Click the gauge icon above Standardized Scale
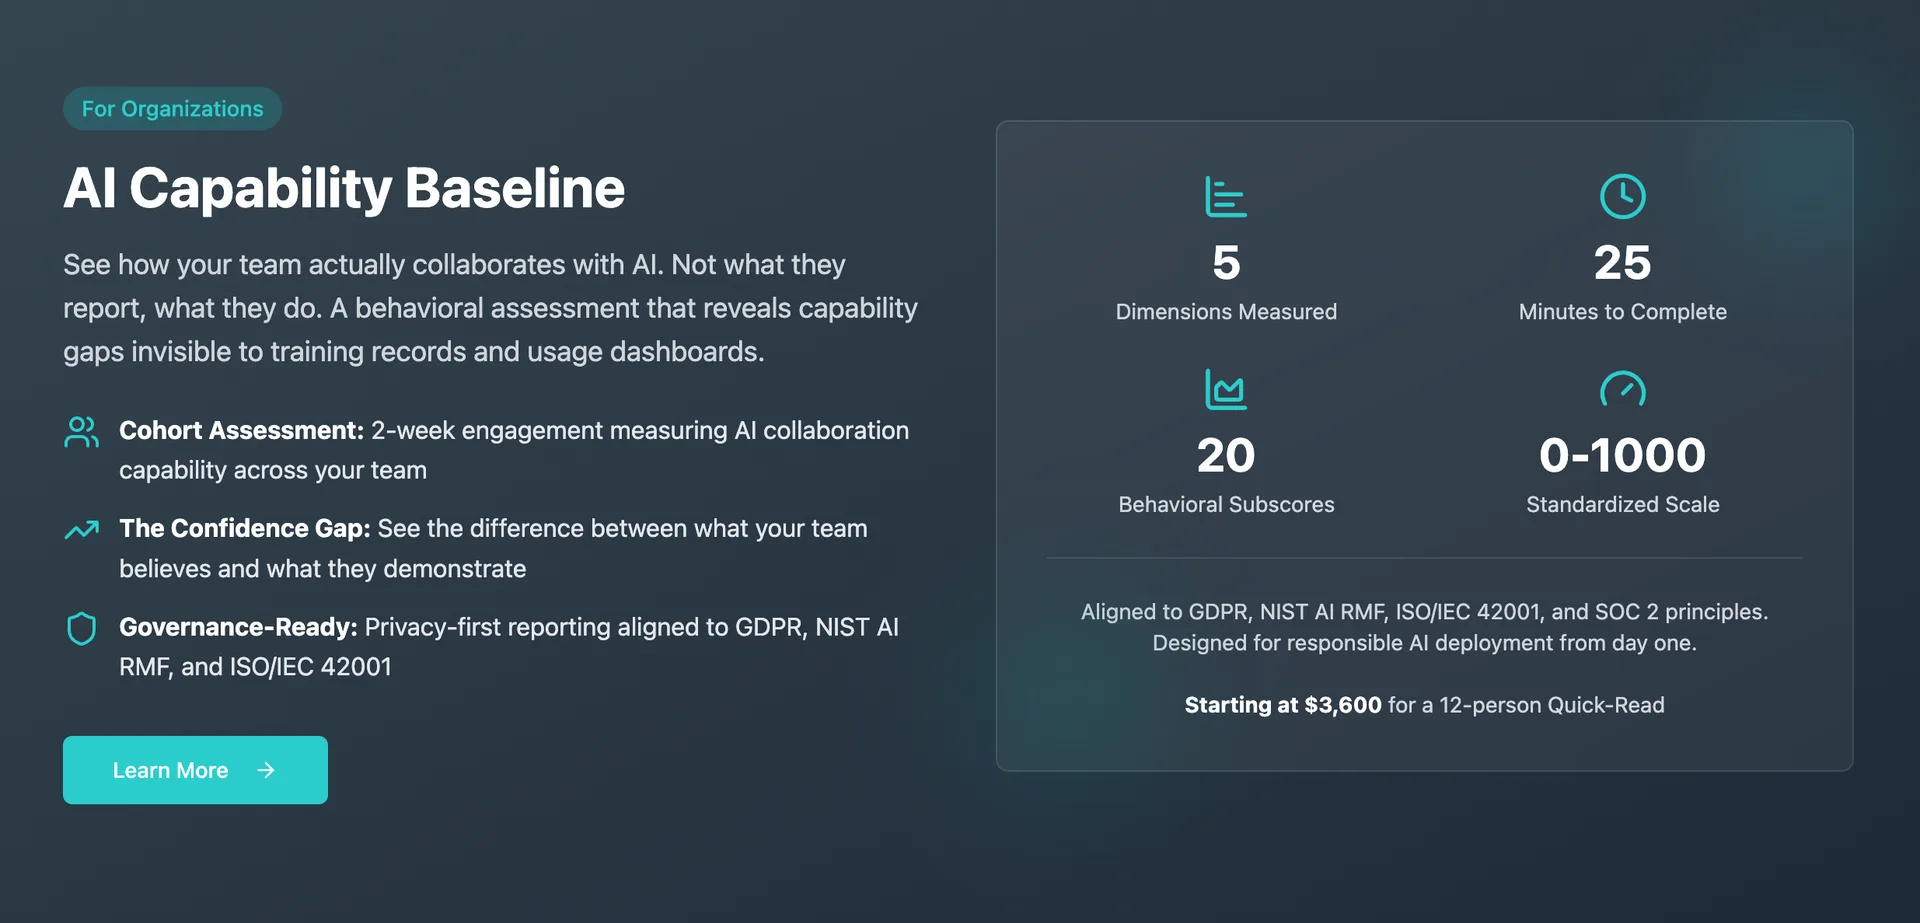This screenshot has height=923, width=1920. coord(1622,389)
